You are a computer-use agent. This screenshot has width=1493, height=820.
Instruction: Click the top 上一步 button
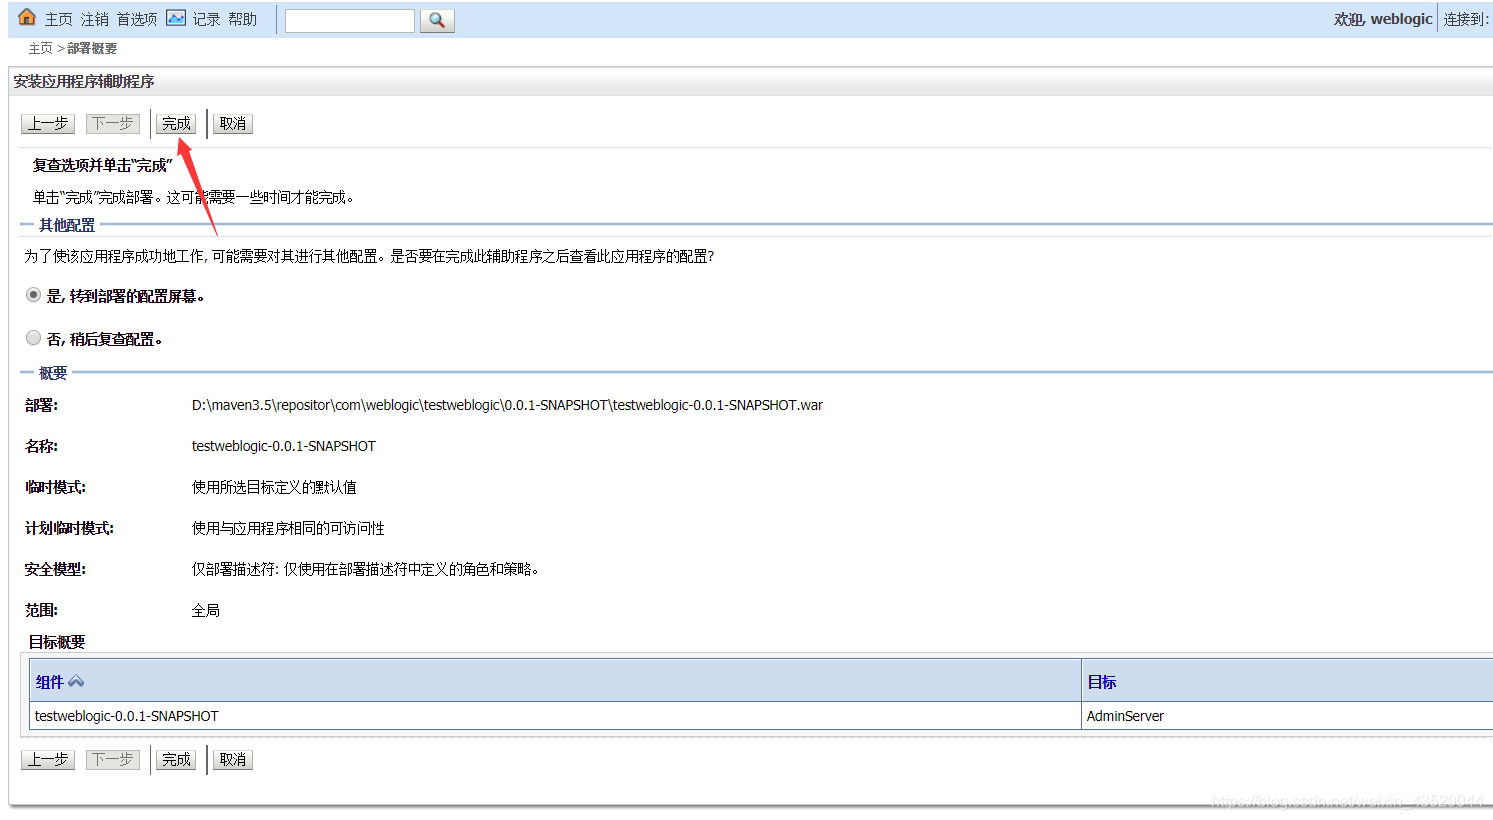click(x=48, y=123)
